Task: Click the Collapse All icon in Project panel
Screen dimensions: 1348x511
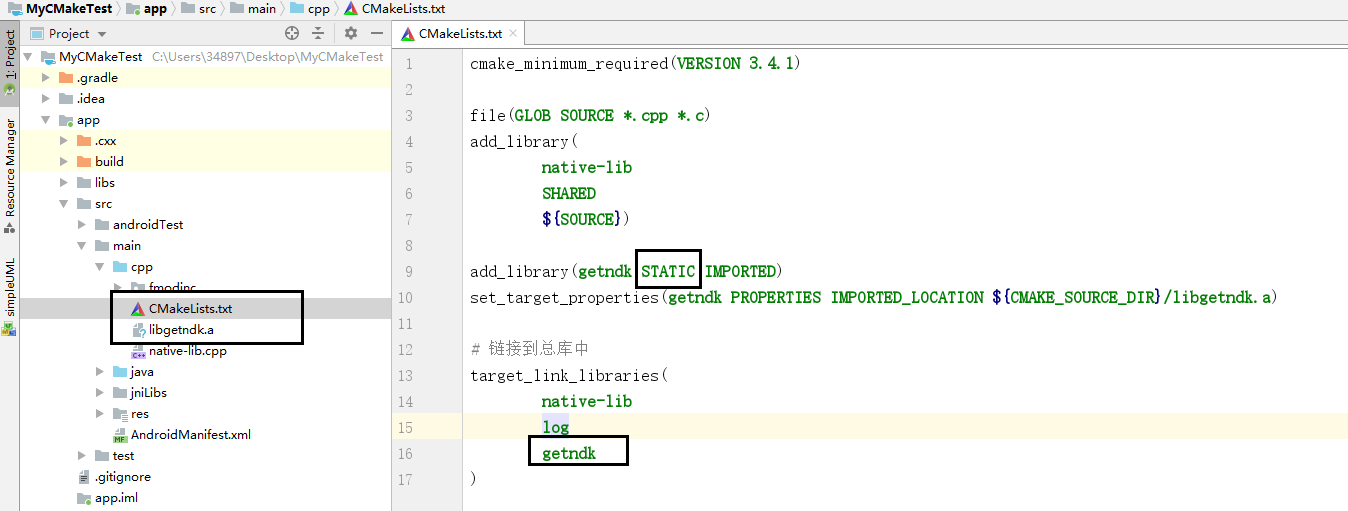Action: click(x=318, y=33)
